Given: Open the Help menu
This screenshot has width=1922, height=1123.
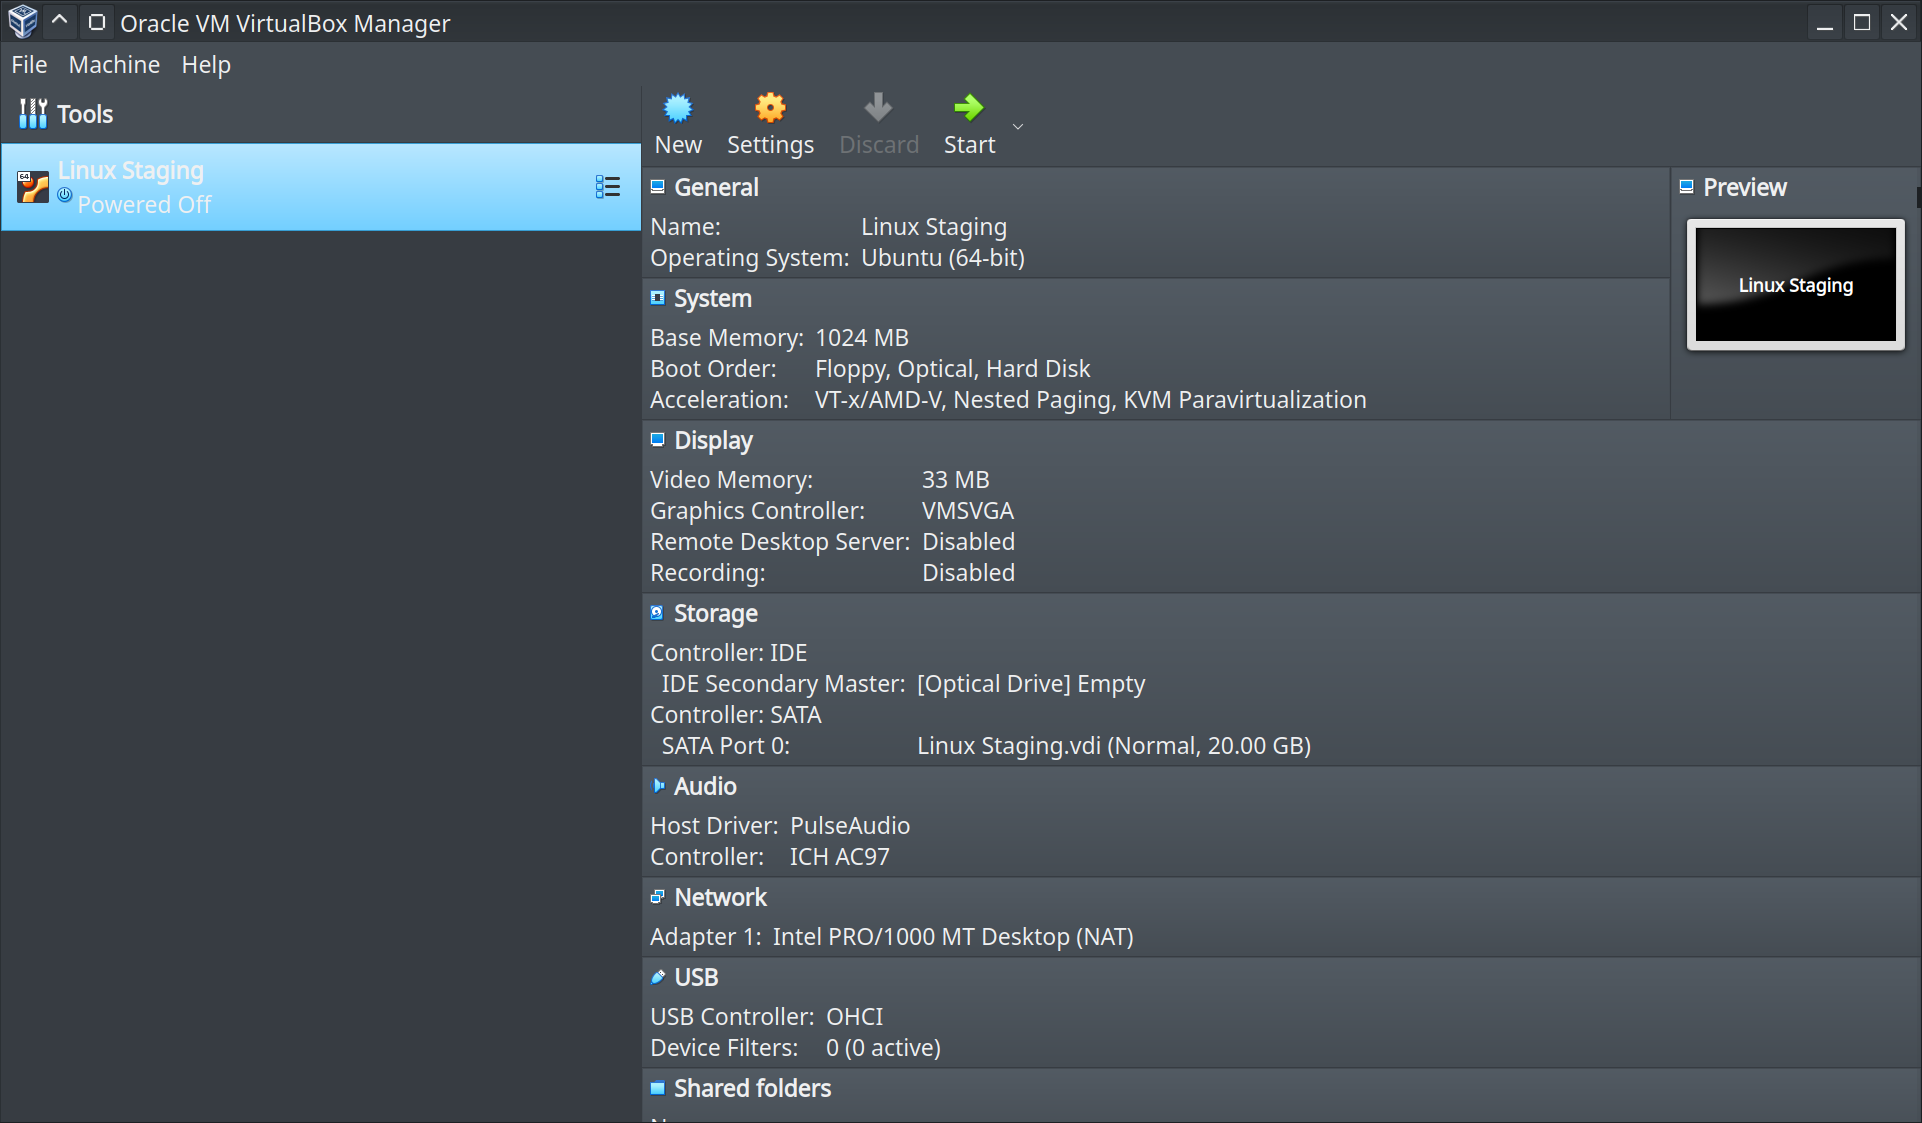Looking at the screenshot, I should 206,65.
